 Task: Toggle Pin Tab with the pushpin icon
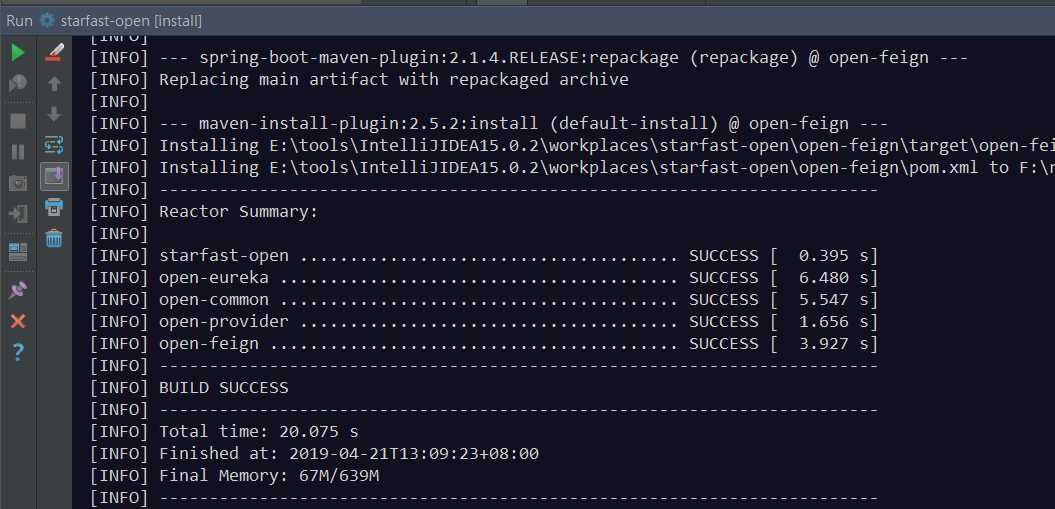coord(18,290)
